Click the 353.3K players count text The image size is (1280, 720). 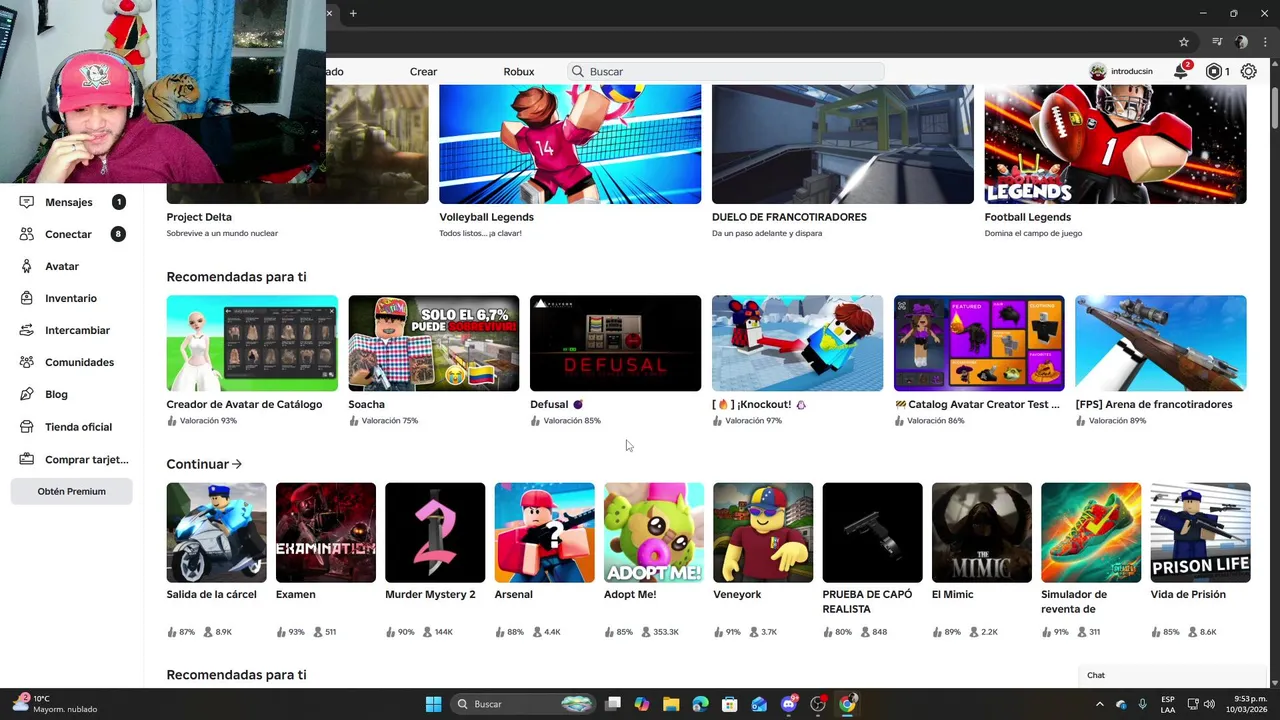click(667, 632)
